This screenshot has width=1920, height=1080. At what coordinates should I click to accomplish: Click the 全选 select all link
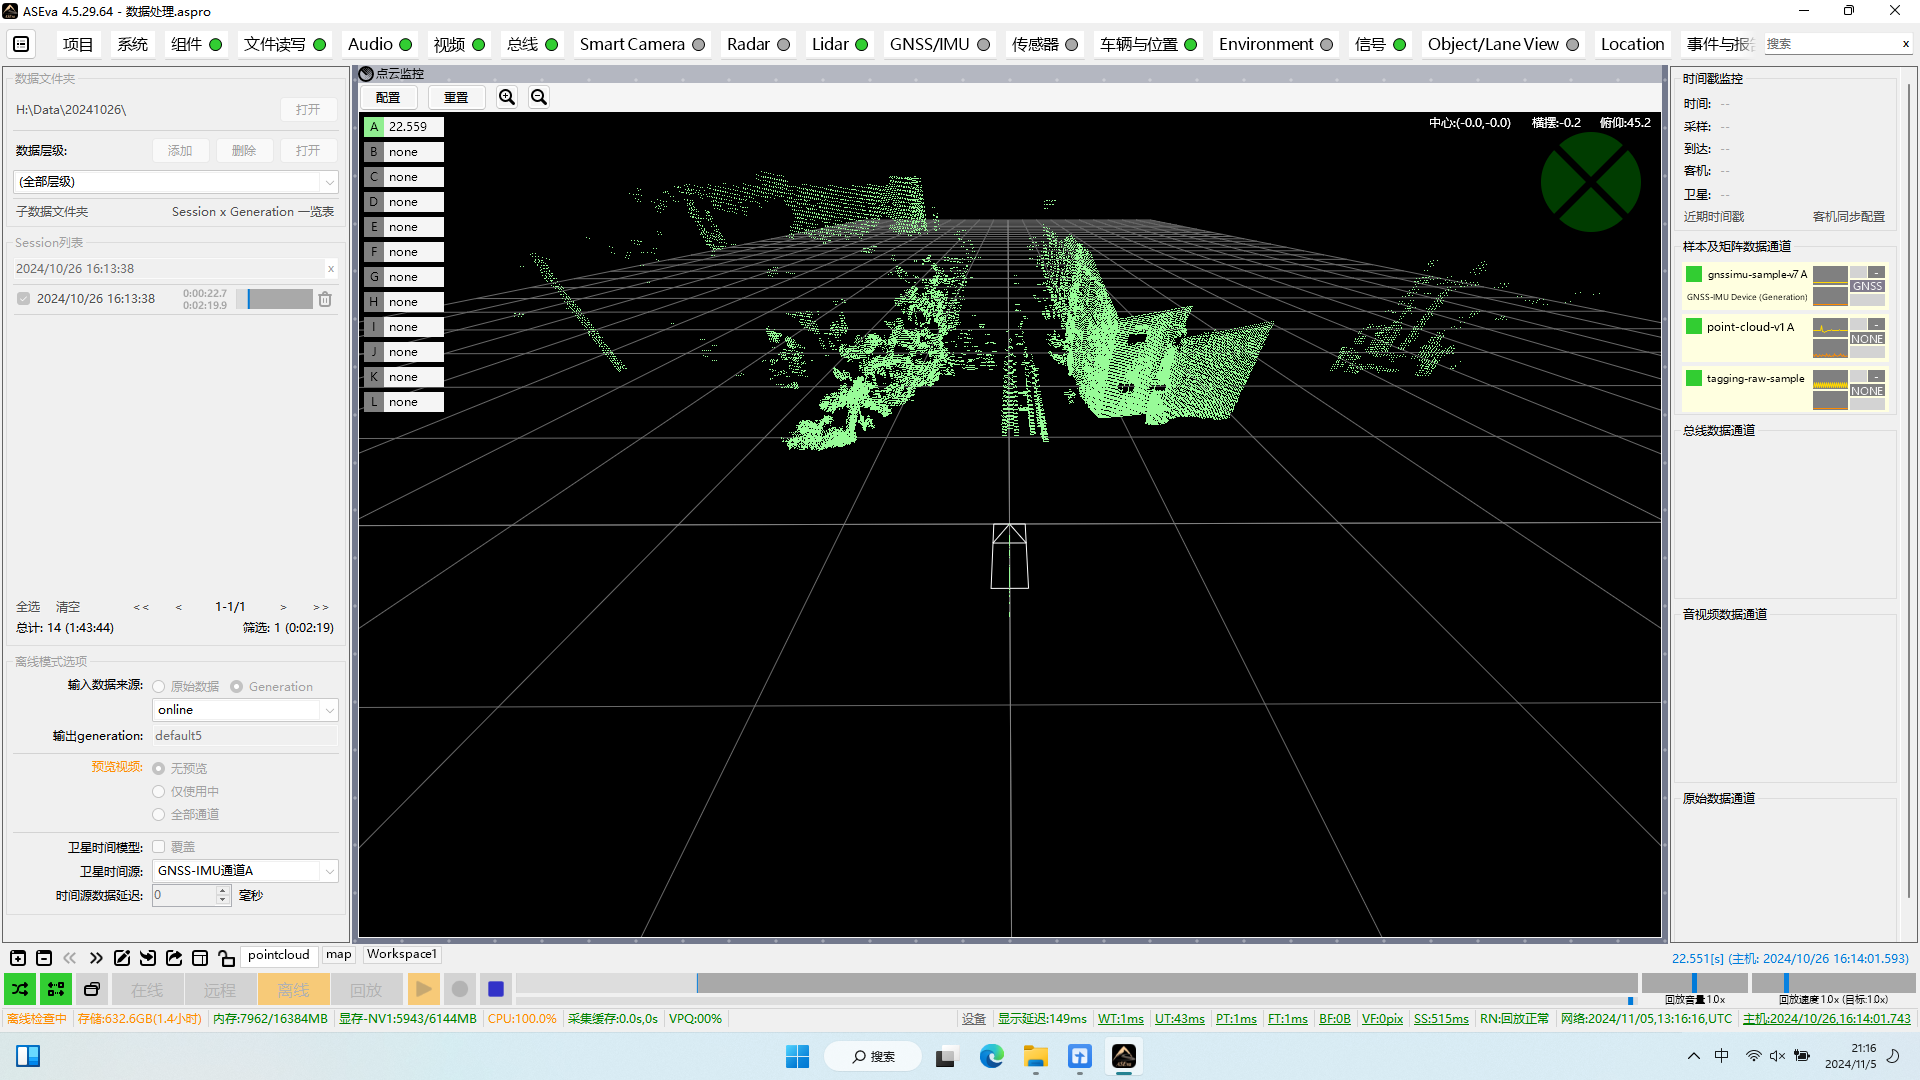tap(28, 607)
